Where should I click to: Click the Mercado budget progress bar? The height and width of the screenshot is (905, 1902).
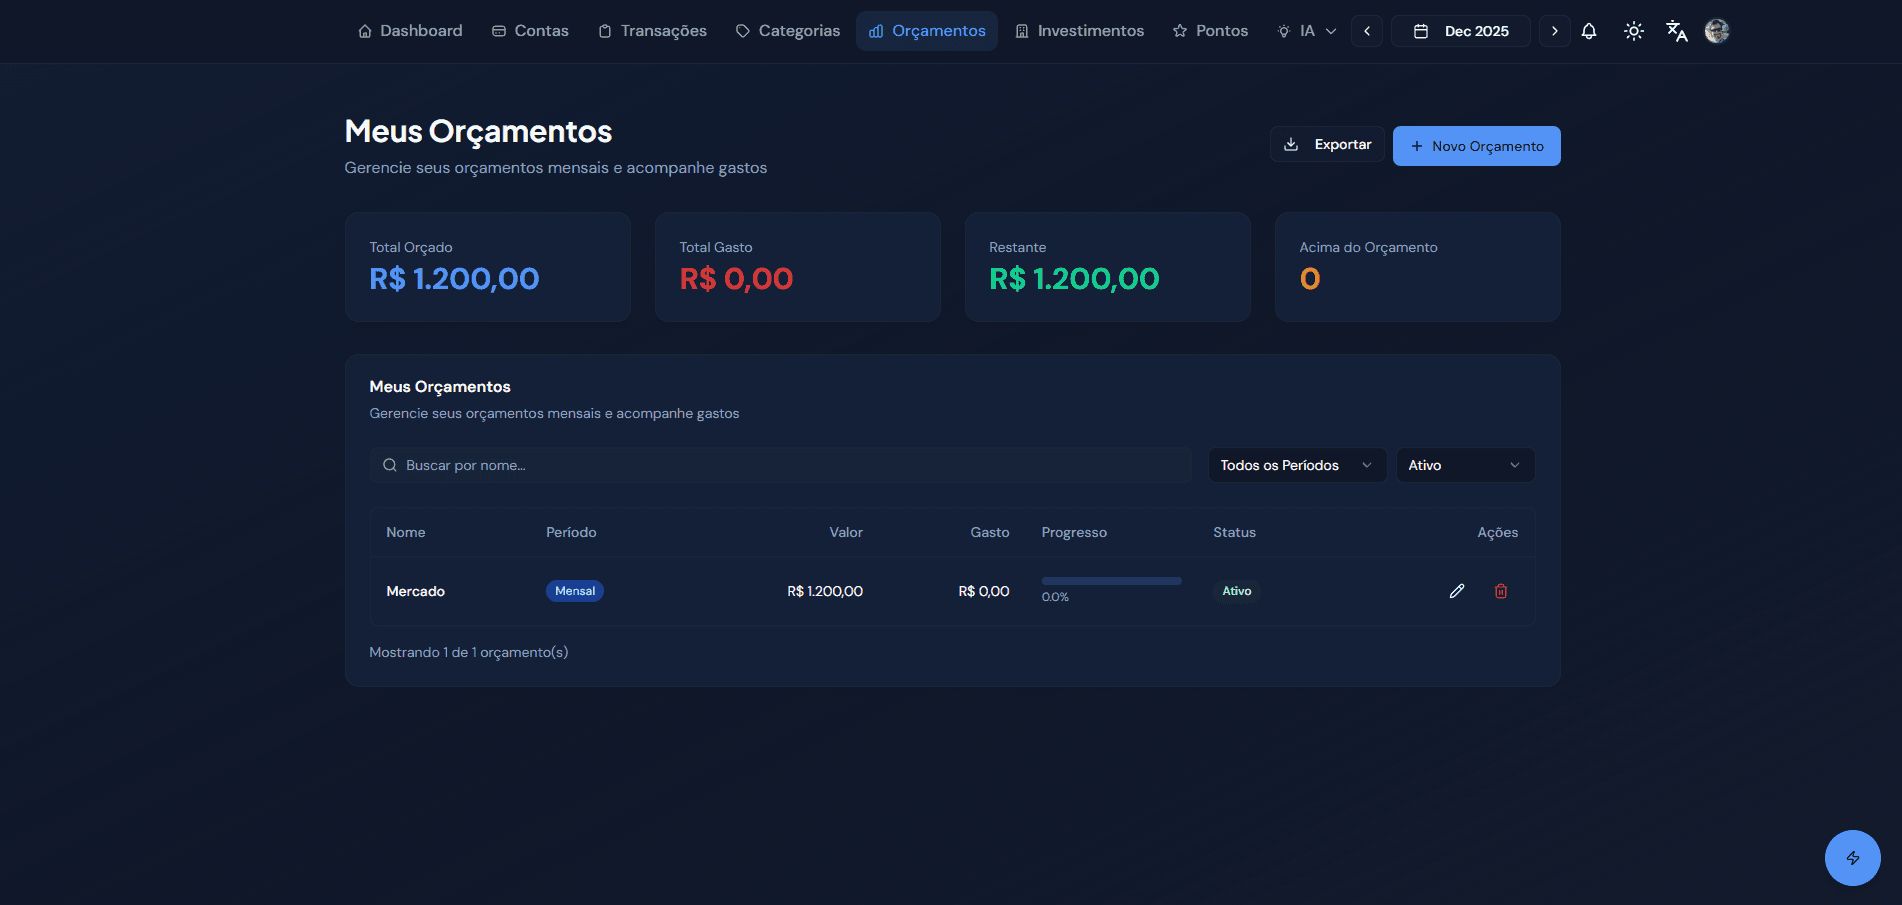tap(1110, 580)
